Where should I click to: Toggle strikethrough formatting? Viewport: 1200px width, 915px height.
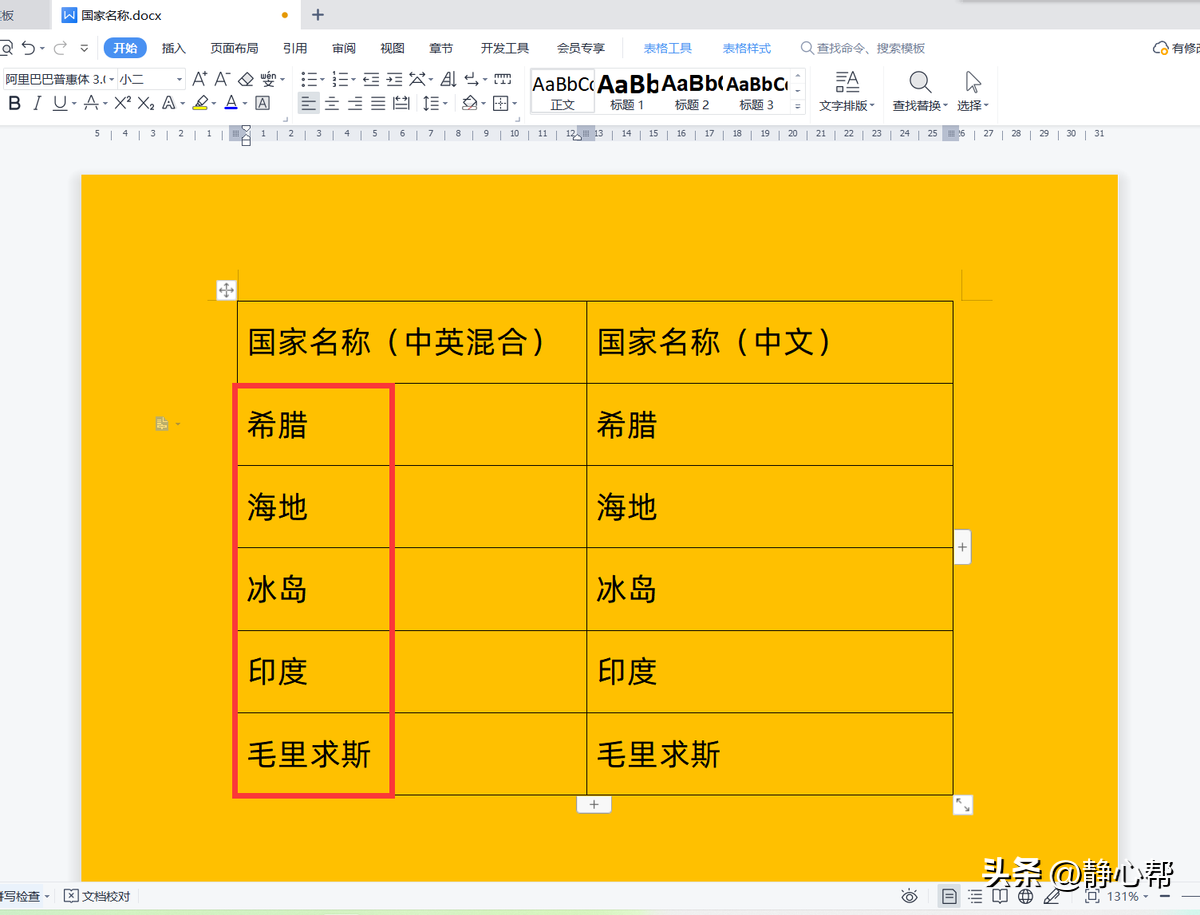tap(91, 103)
